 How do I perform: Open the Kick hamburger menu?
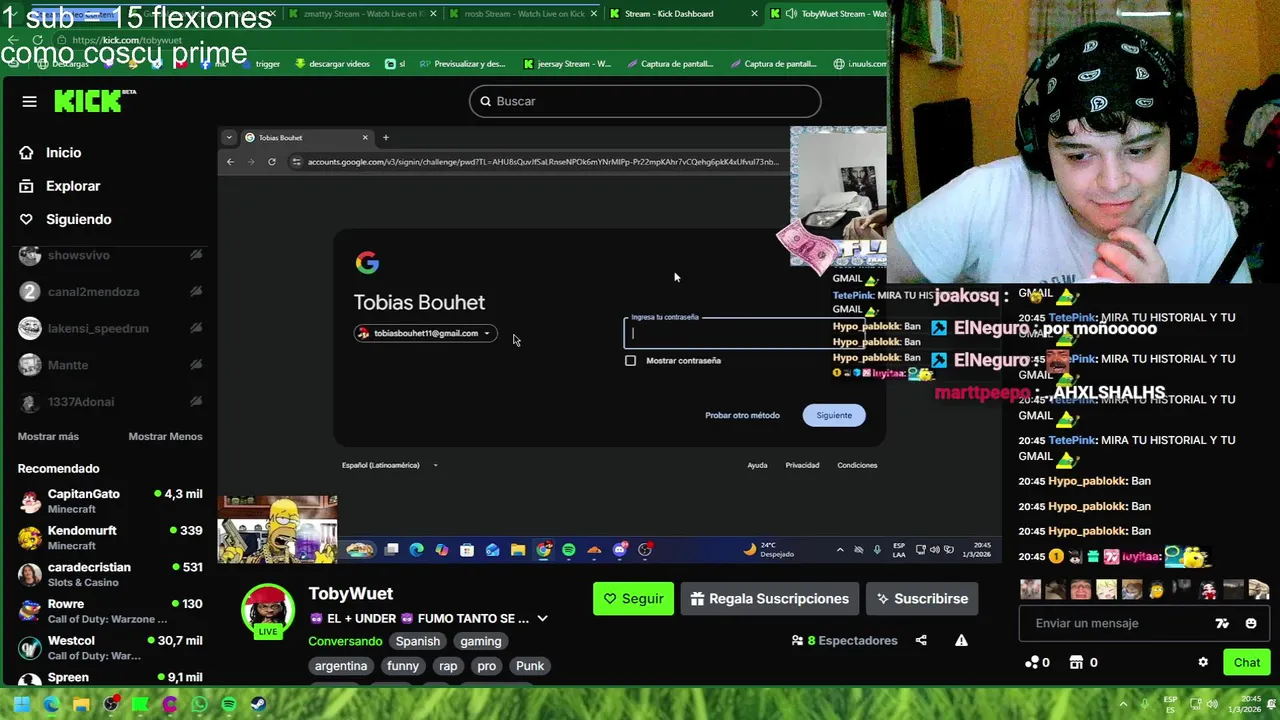point(29,101)
